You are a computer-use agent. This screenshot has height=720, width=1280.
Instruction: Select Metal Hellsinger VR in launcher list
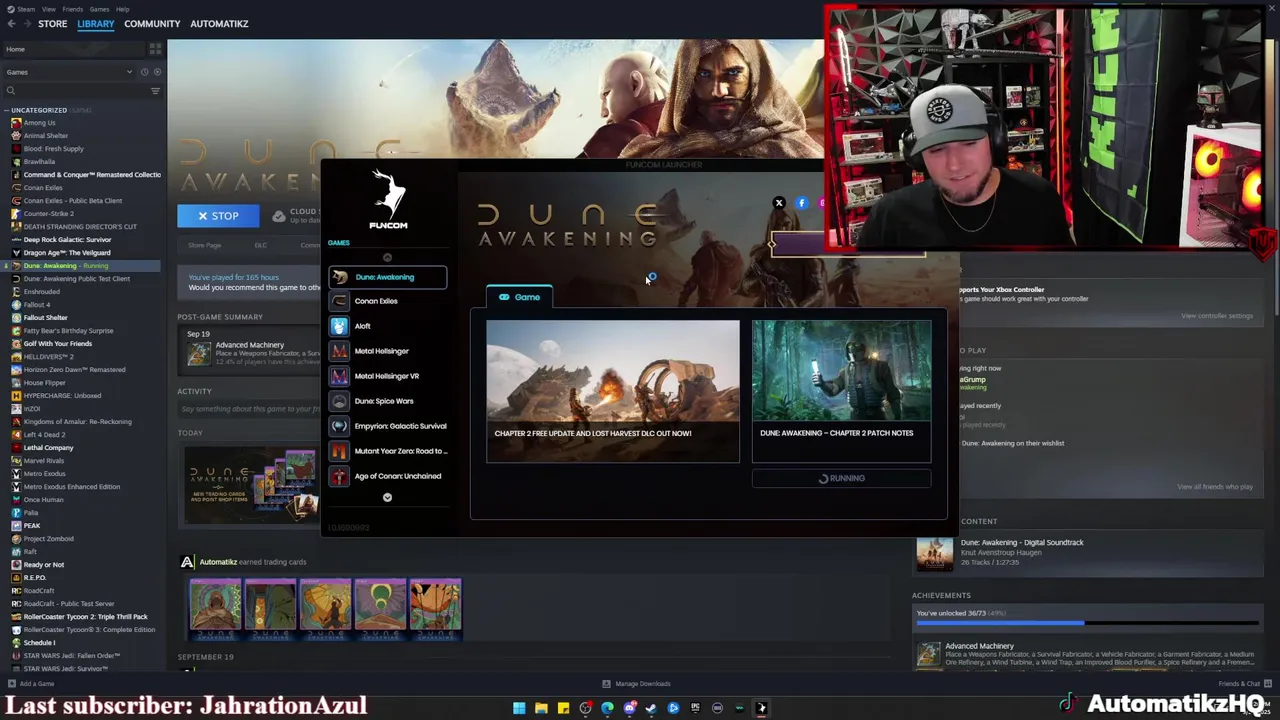tap(388, 376)
